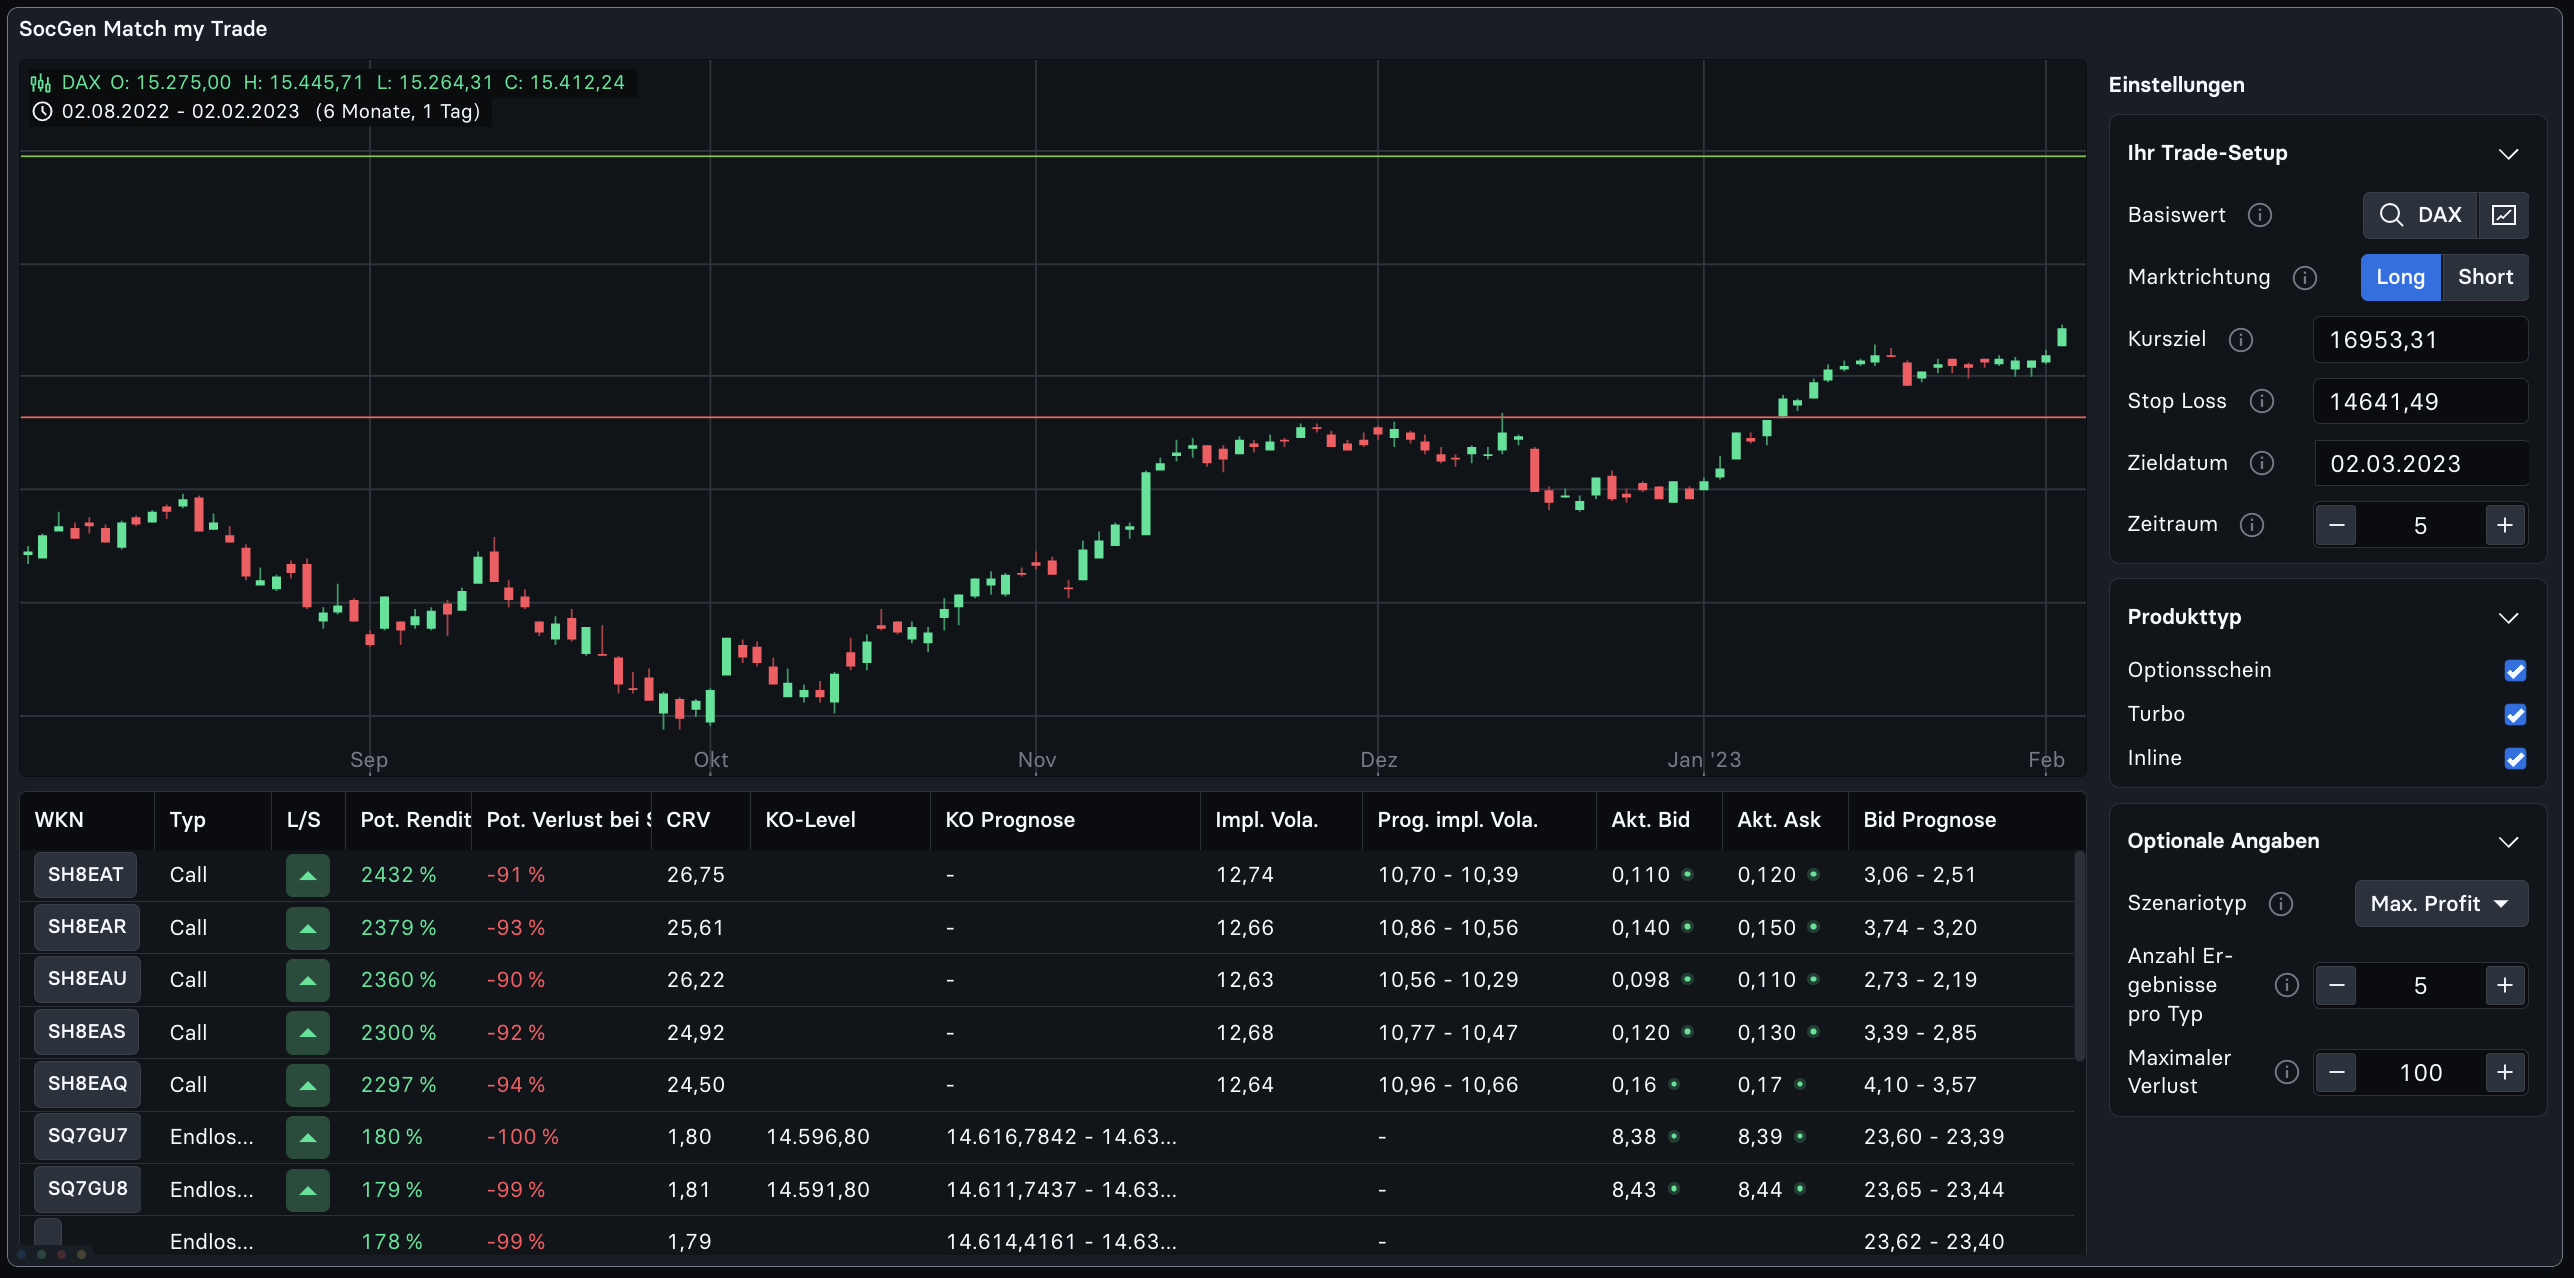The height and width of the screenshot is (1278, 2574).
Task: Click the green long arrow in row SQ7GU8
Action: click(308, 1190)
